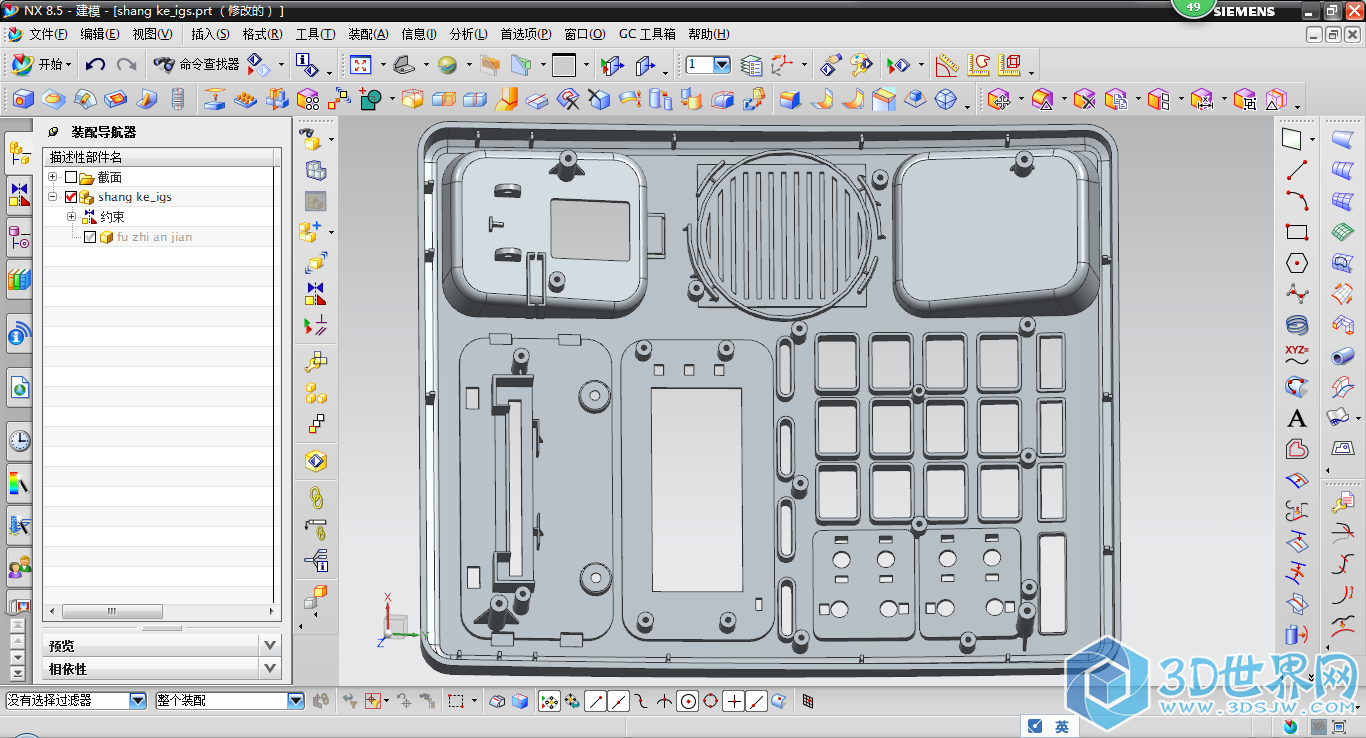Open the GC 工具箱 menu
Viewport: 1366px width, 738px height.
pos(647,34)
